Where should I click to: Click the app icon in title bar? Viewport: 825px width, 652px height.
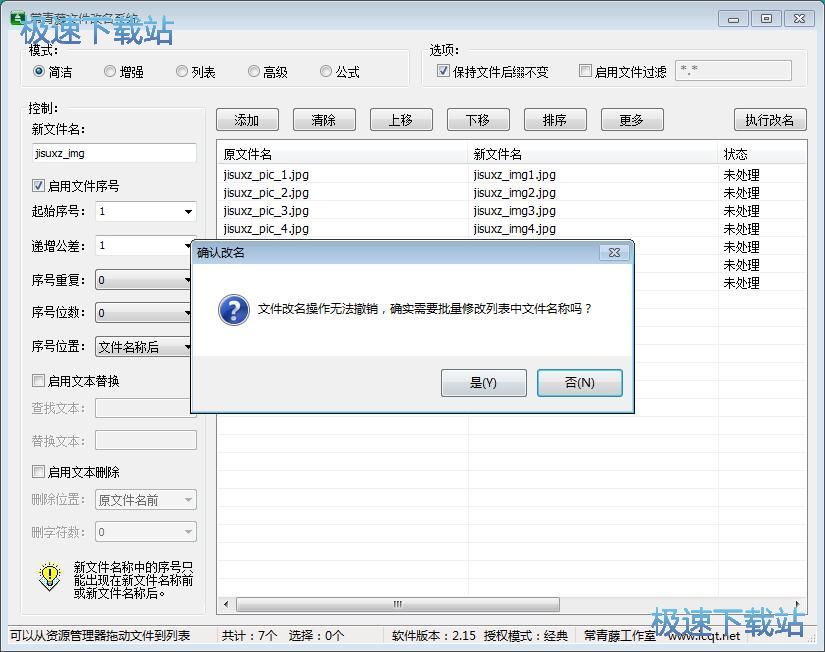pyautogui.click(x=18, y=18)
